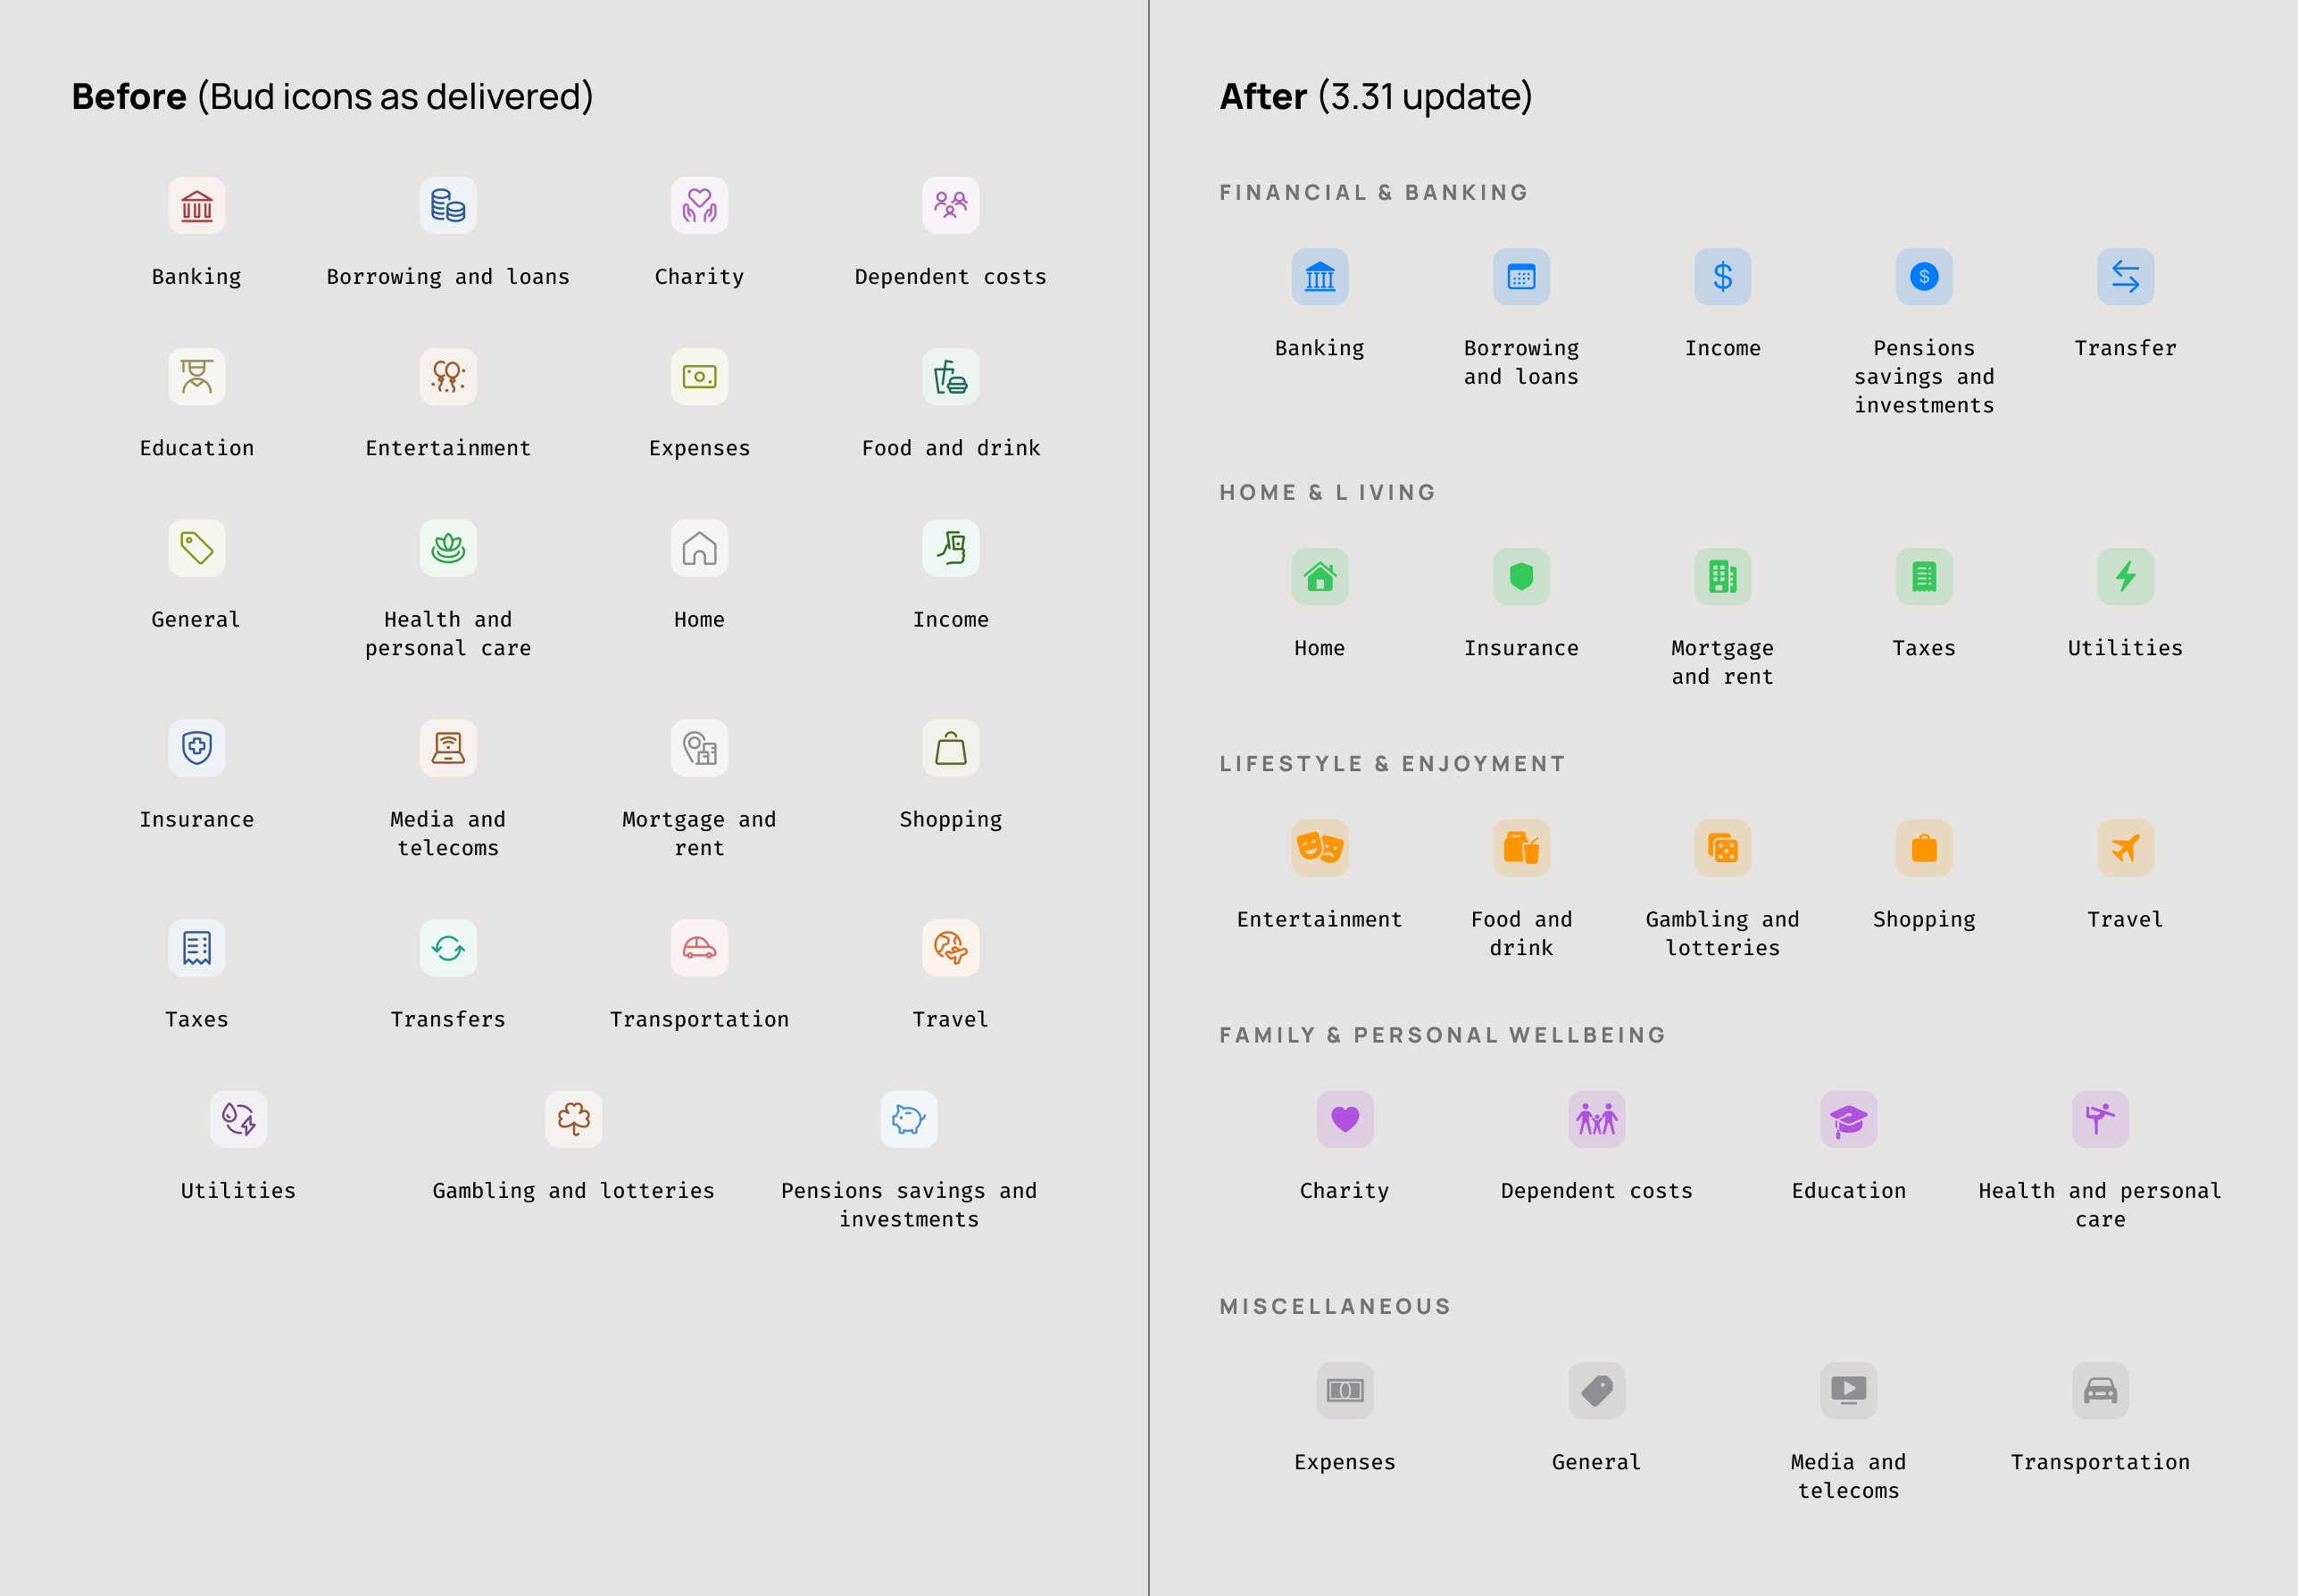Click the Financial & Banking section heading
This screenshot has width=2298, height=1596.
(x=1373, y=192)
